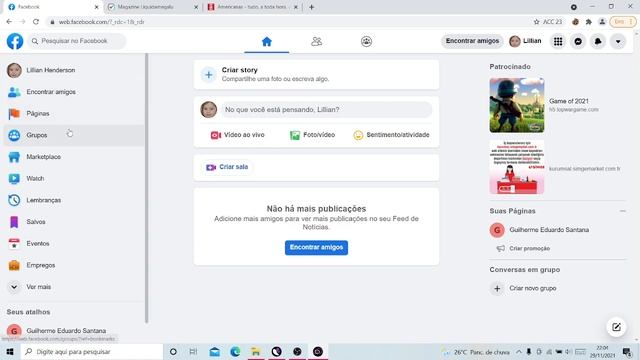Click the Criar sala button
Image resolution: width=640 pixels, height=360 pixels.
click(x=227, y=167)
